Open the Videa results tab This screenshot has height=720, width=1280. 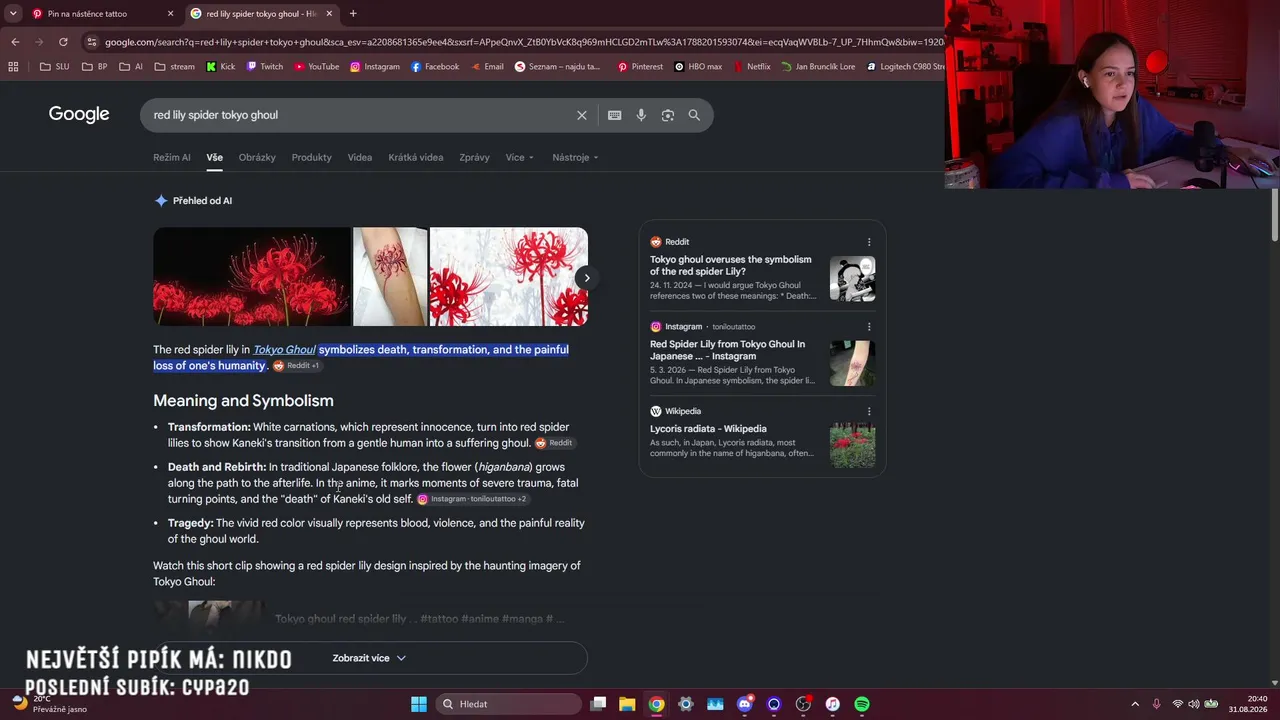360,157
